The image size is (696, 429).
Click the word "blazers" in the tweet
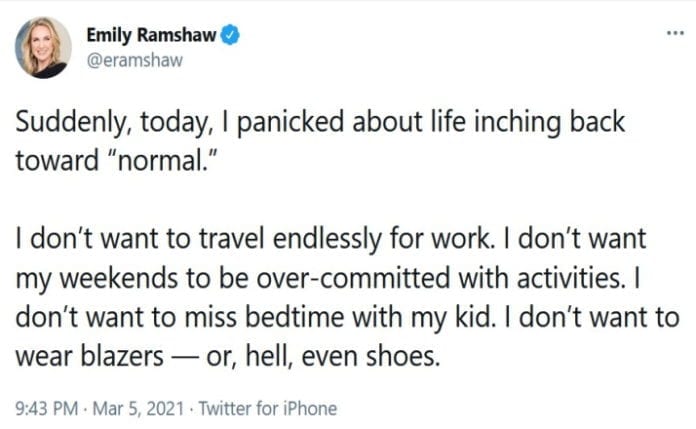118,355
